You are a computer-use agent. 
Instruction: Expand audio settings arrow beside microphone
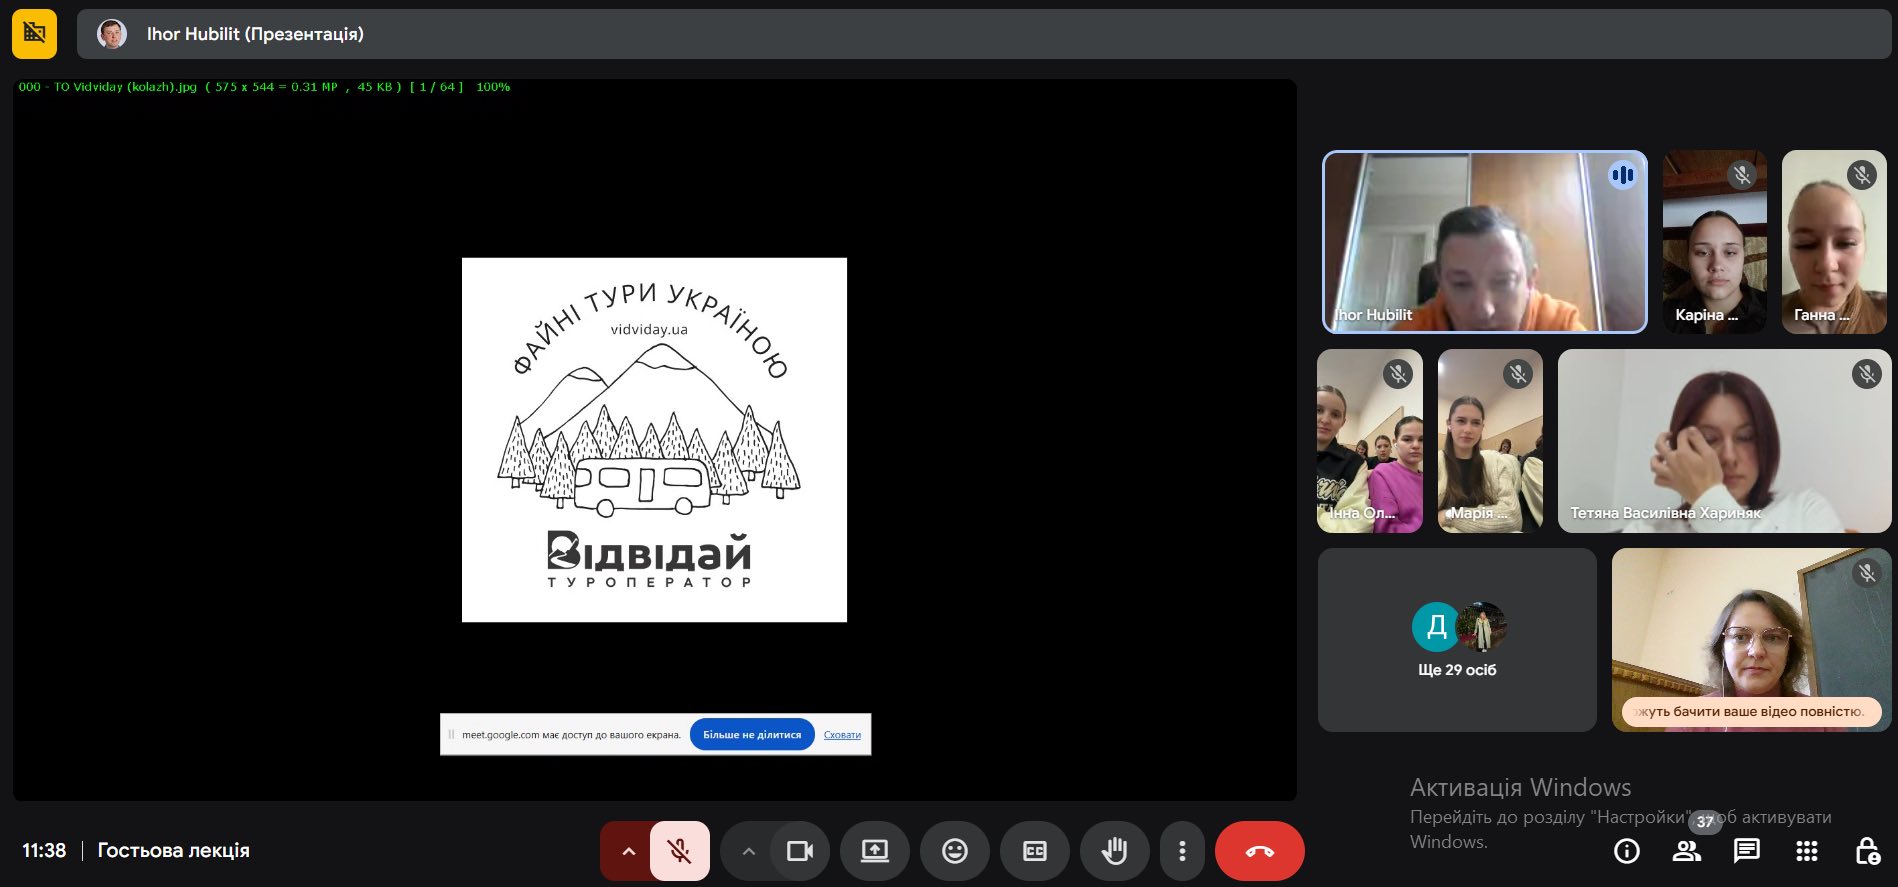pos(628,851)
